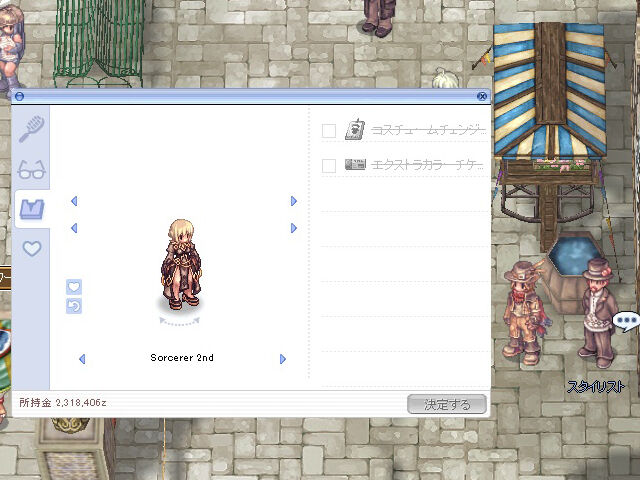Click the costume change ticket icon
The width and height of the screenshot is (640, 480).
tap(355, 130)
